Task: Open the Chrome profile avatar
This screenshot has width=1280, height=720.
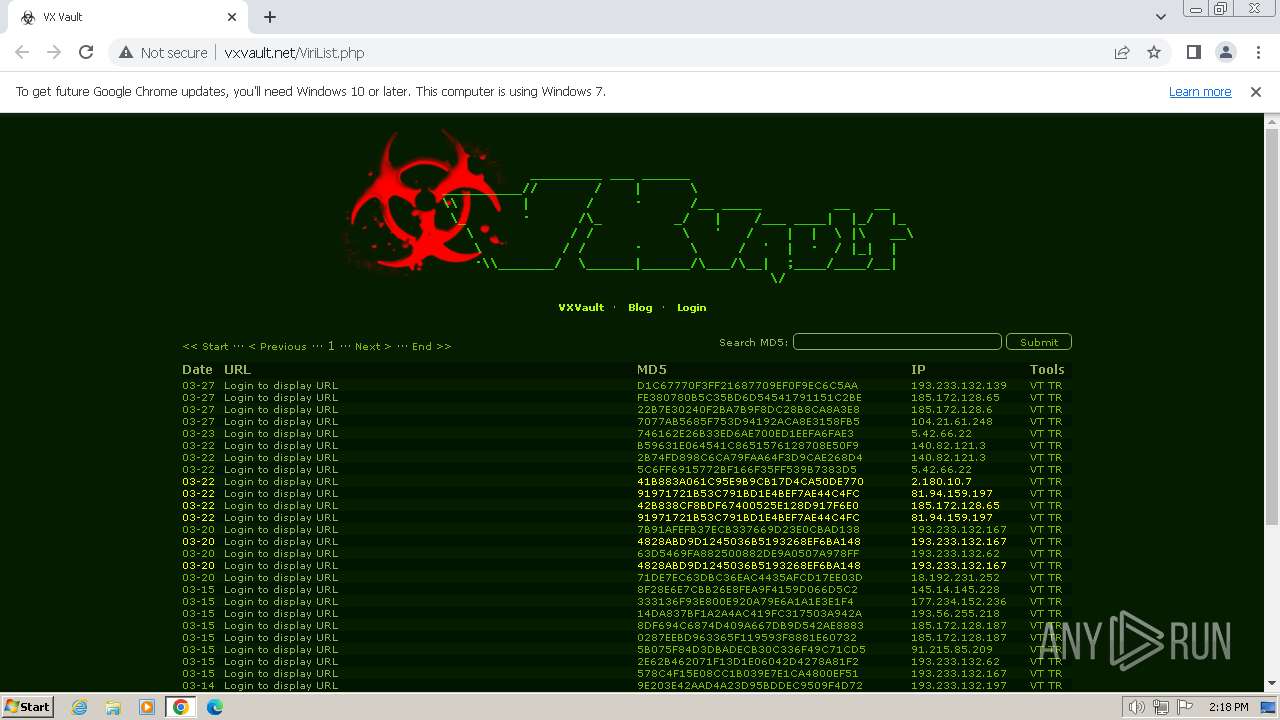Action: click(1225, 52)
